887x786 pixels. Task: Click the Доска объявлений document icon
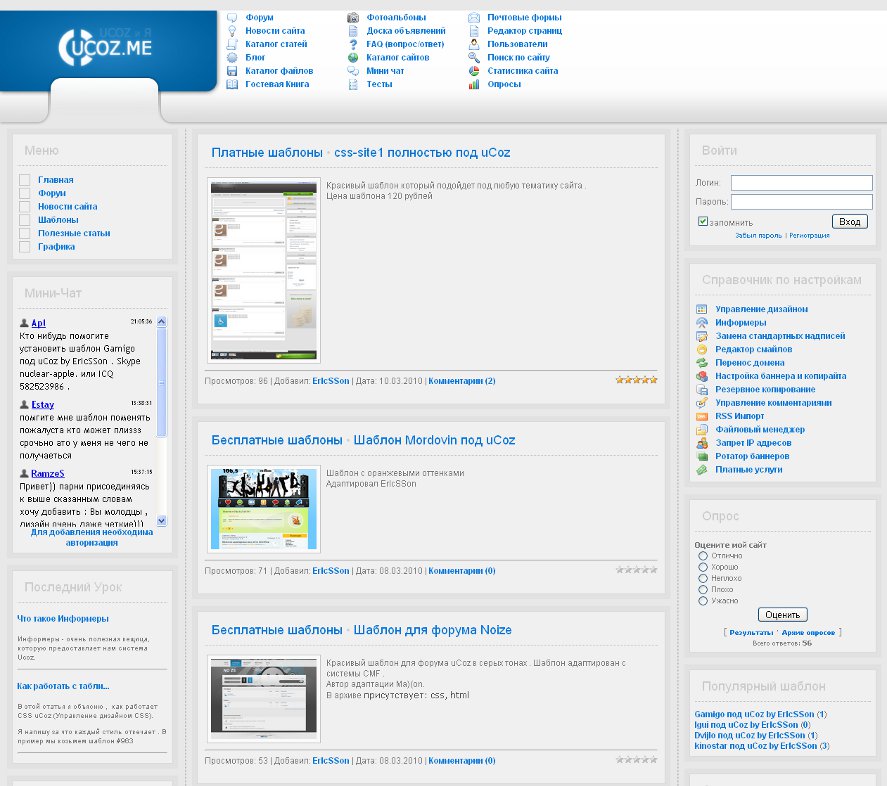[353, 31]
